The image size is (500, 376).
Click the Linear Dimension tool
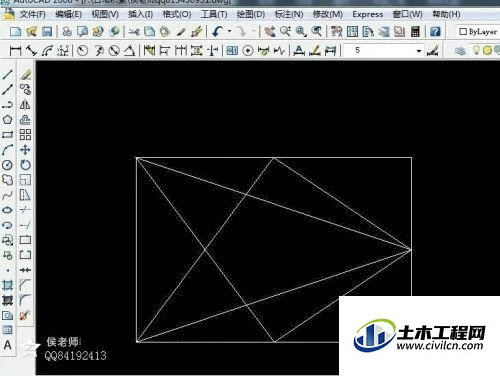click(16, 51)
